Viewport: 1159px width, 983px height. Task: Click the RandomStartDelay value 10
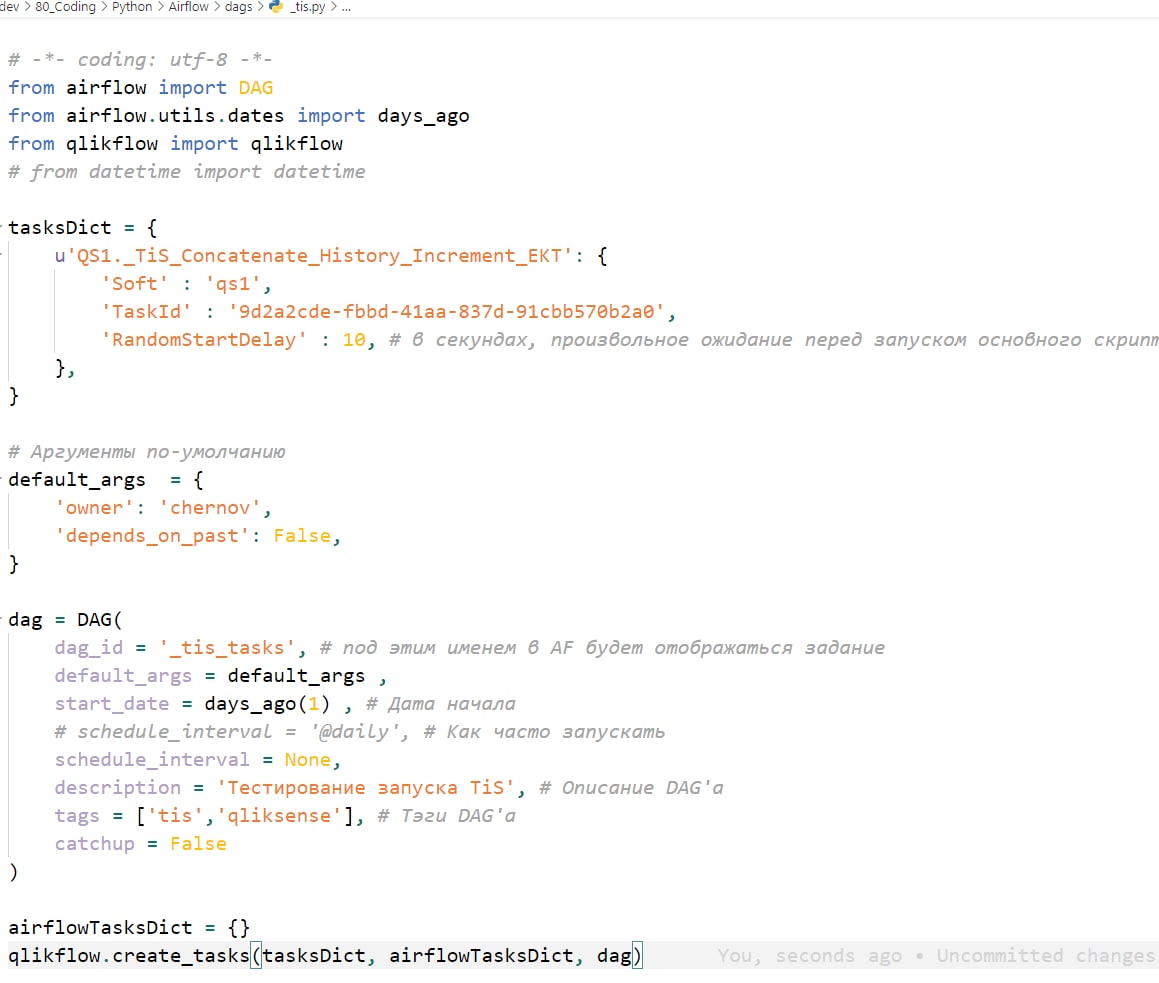coord(353,340)
